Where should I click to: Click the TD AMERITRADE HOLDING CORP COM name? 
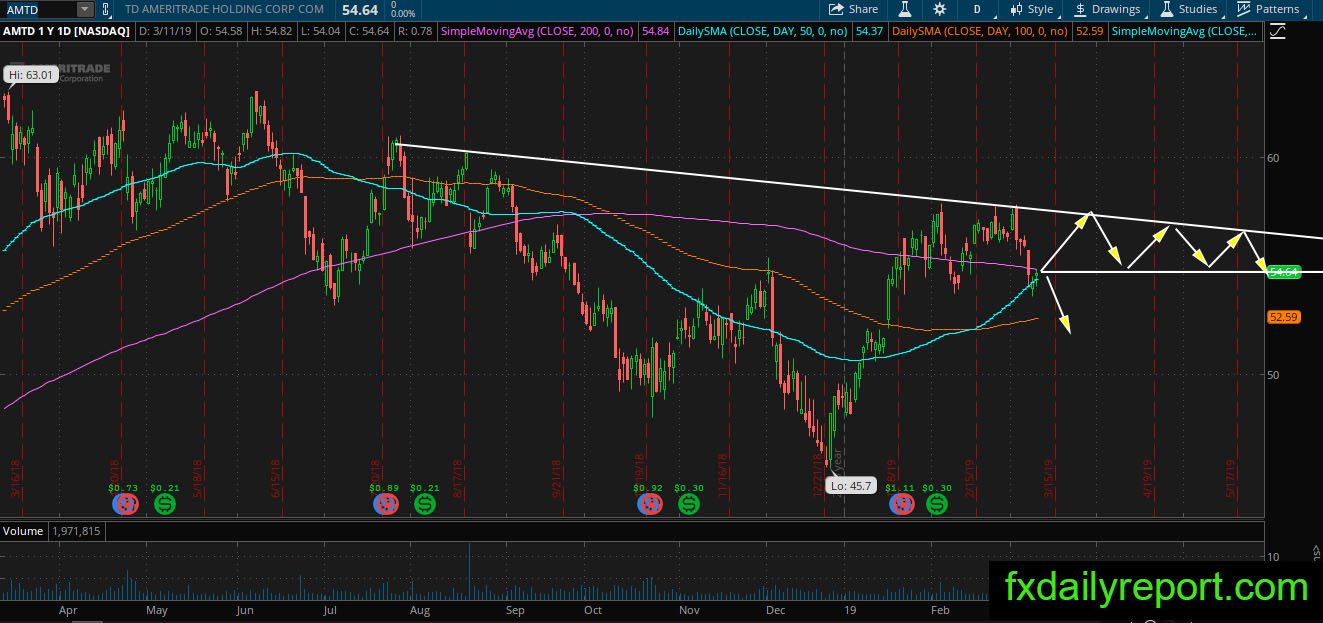(x=226, y=9)
